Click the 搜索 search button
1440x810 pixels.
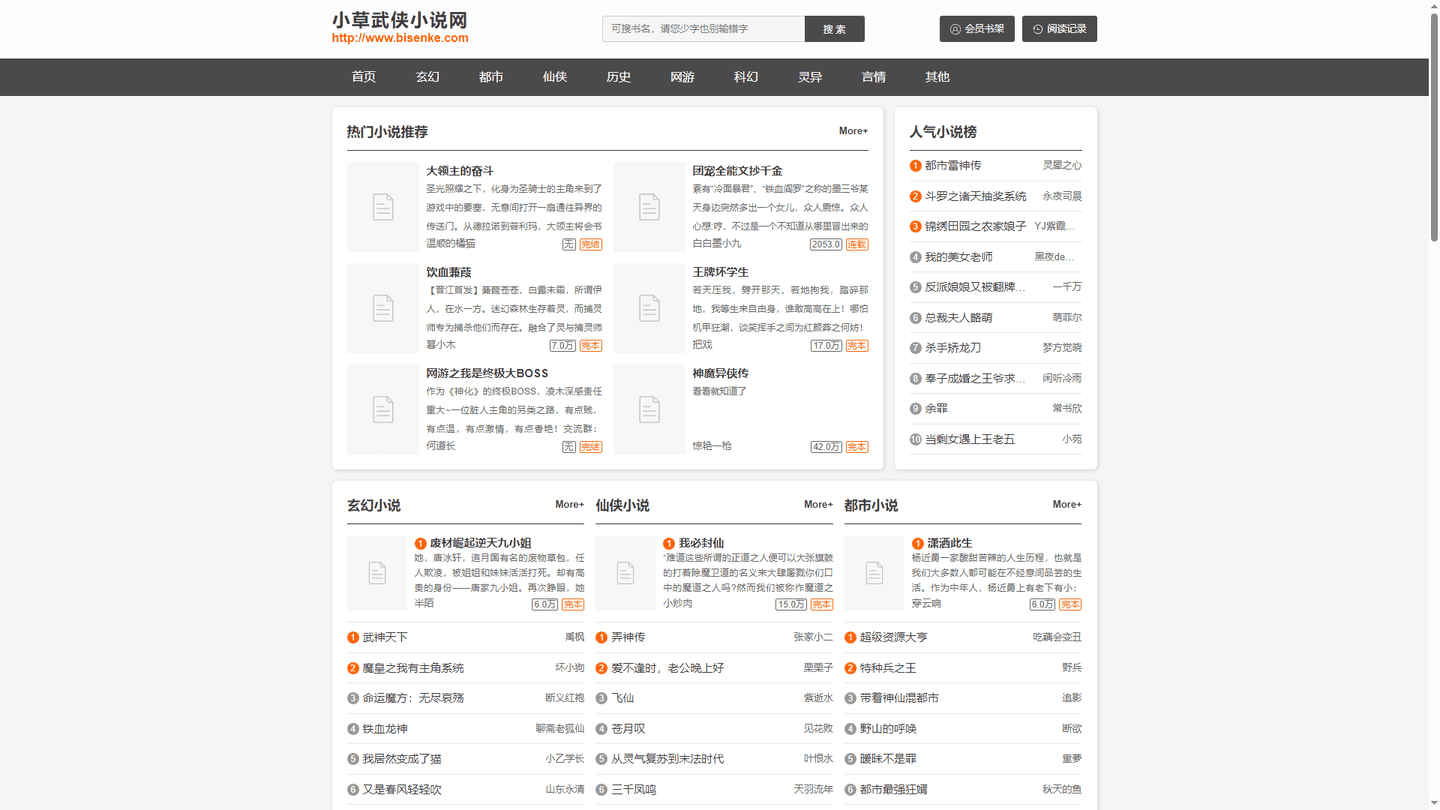coord(834,29)
